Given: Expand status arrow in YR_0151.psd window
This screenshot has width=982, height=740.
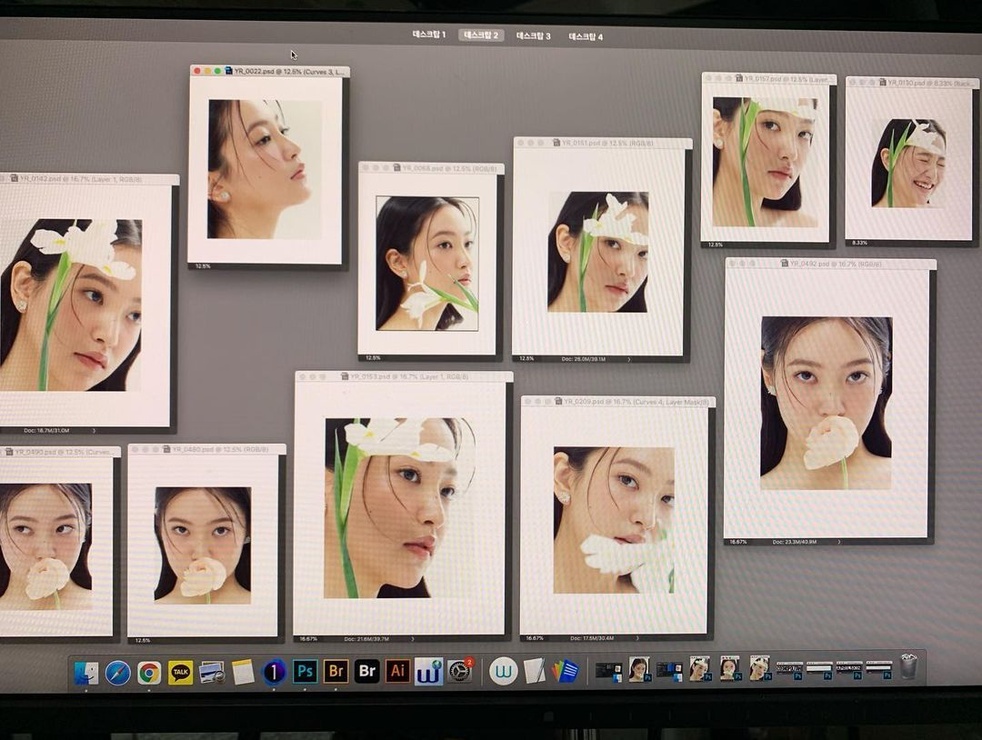Looking at the screenshot, I should tap(629, 359).
